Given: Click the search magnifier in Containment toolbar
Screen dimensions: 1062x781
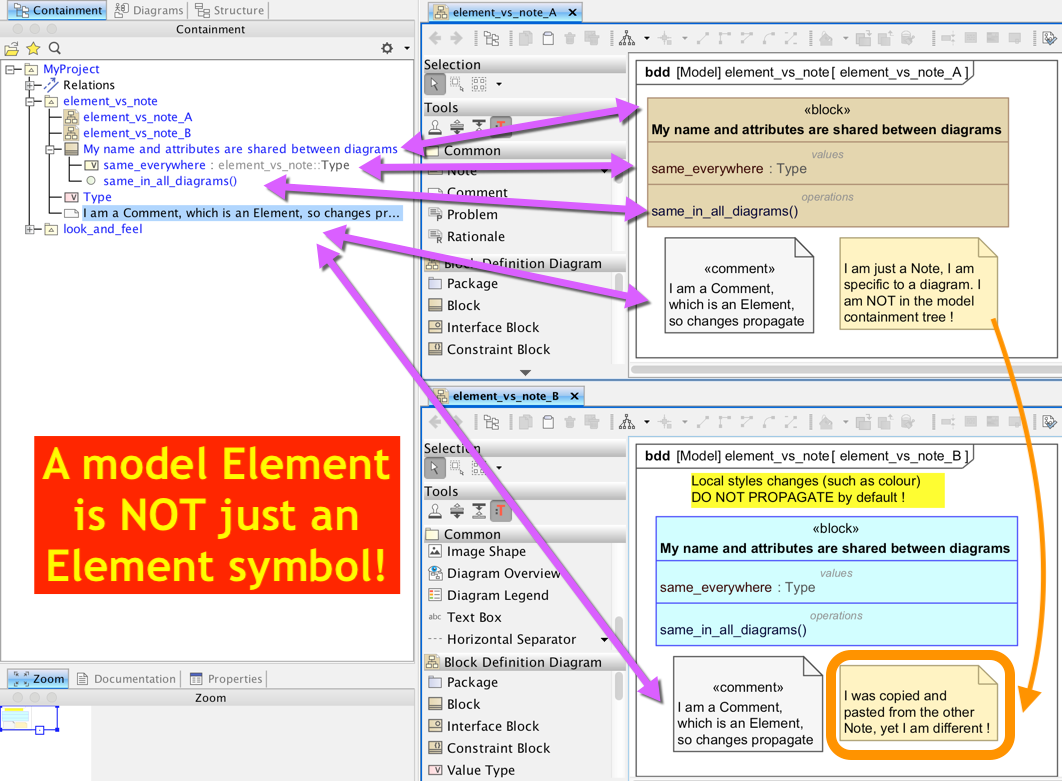Looking at the screenshot, I should pyautogui.click(x=55, y=48).
